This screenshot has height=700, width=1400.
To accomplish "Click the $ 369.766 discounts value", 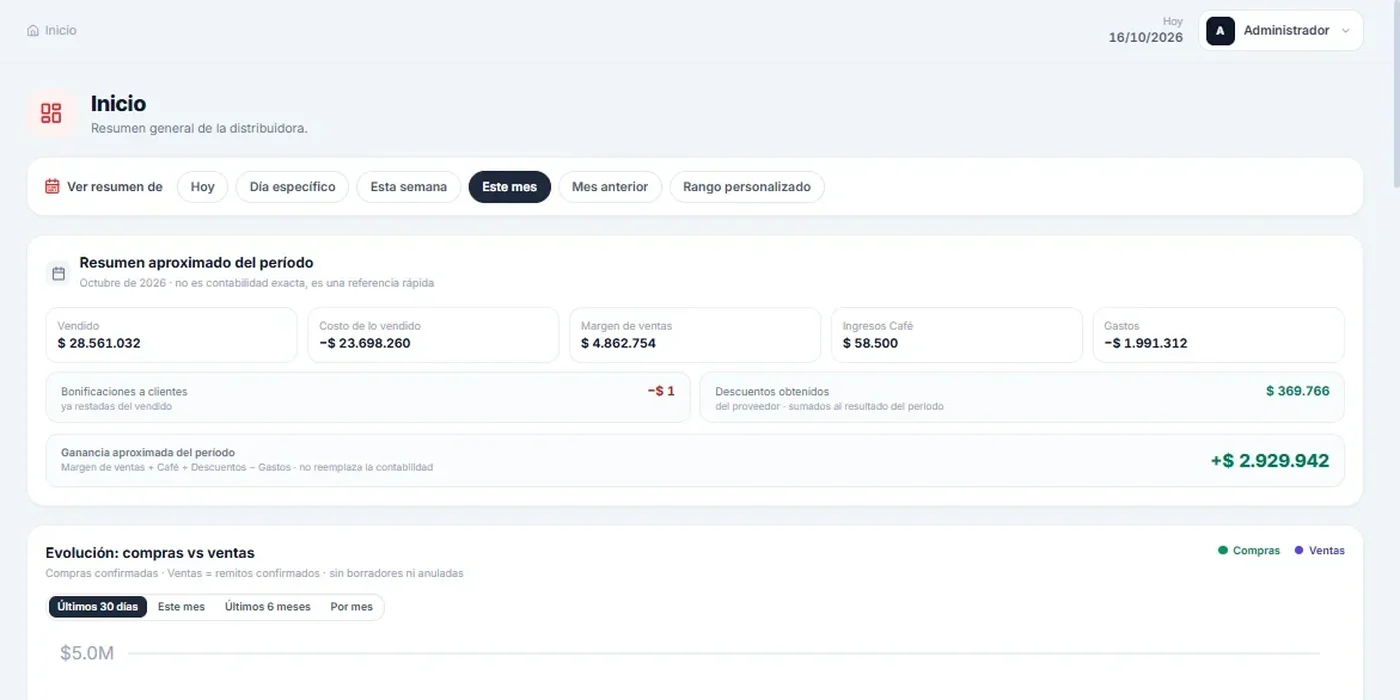I will click(1298, 391).
